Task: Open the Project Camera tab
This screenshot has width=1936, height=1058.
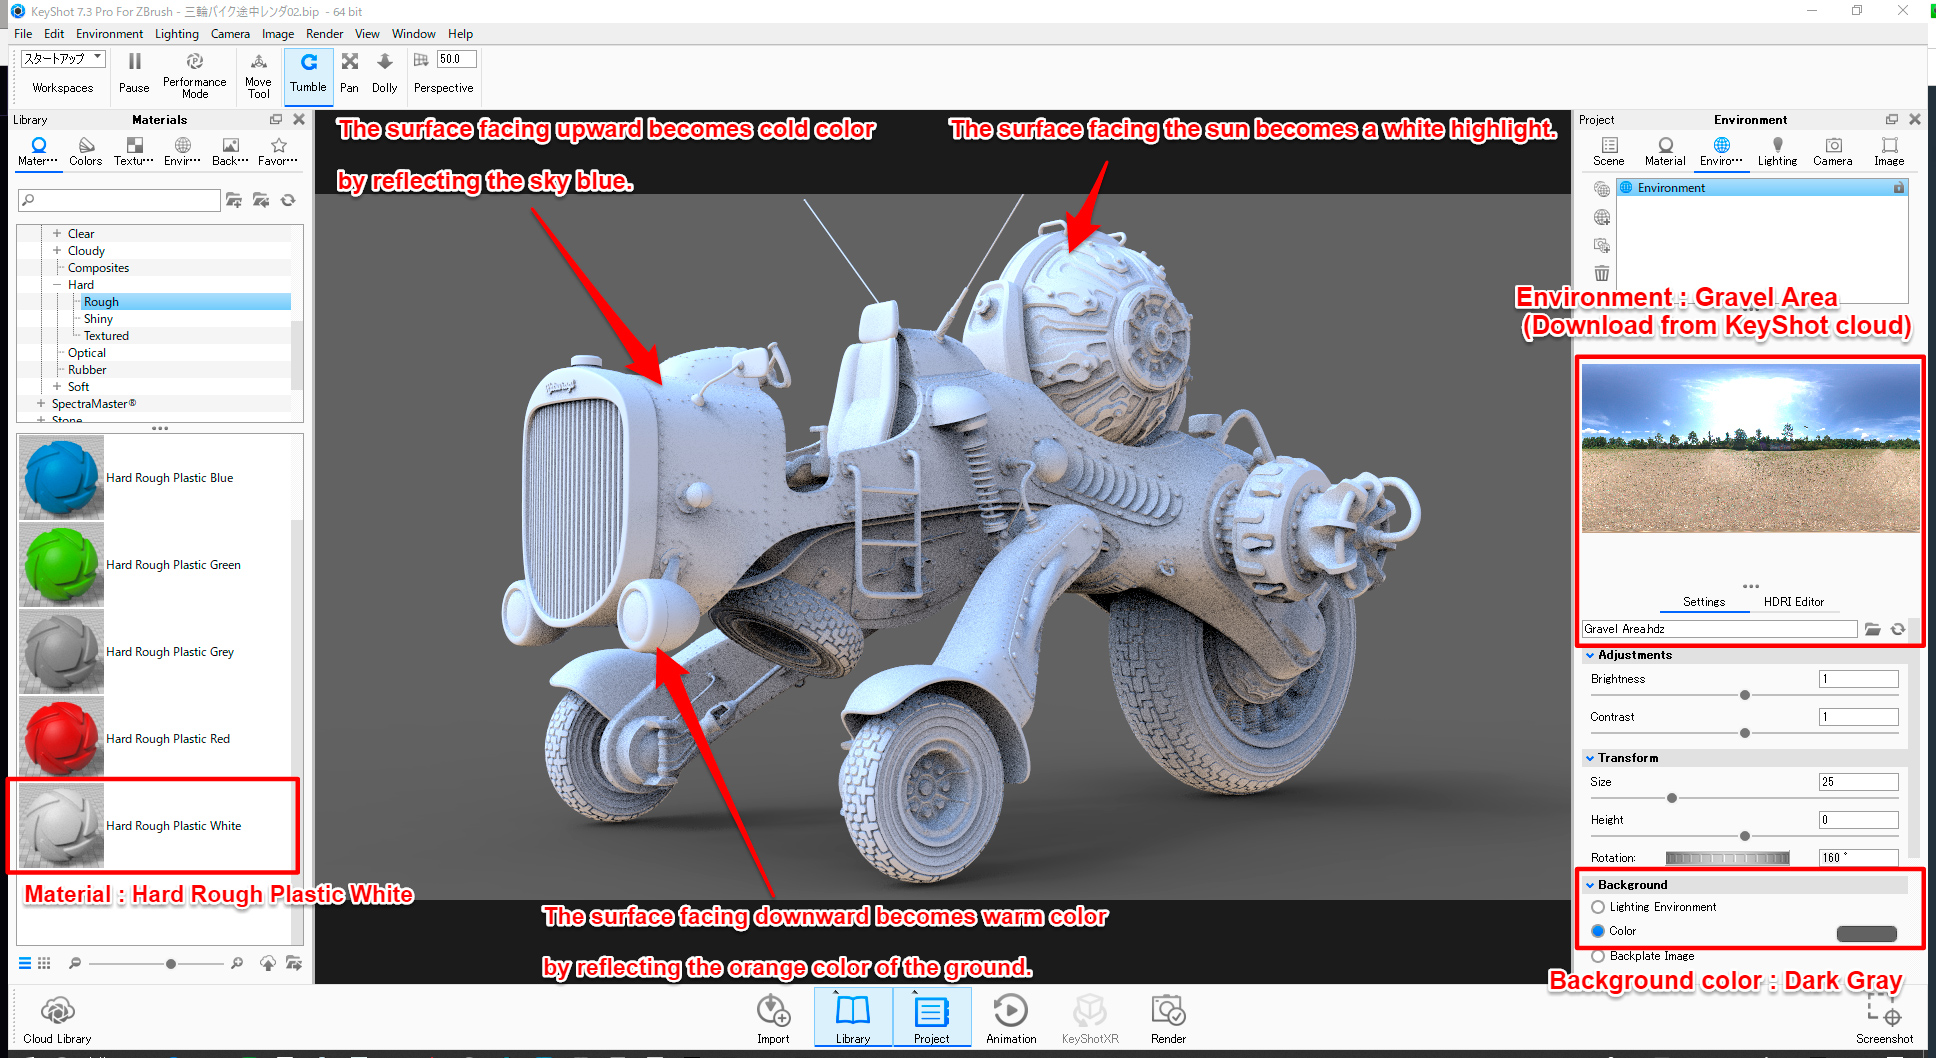Action: tap(1833, 152)
